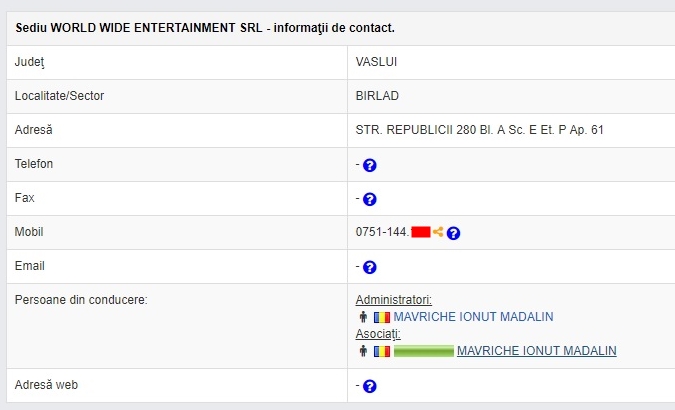This screenshot has height=410, width=675.
Task: Click the help icon in the Telefon row
Action: pos(370,165)
